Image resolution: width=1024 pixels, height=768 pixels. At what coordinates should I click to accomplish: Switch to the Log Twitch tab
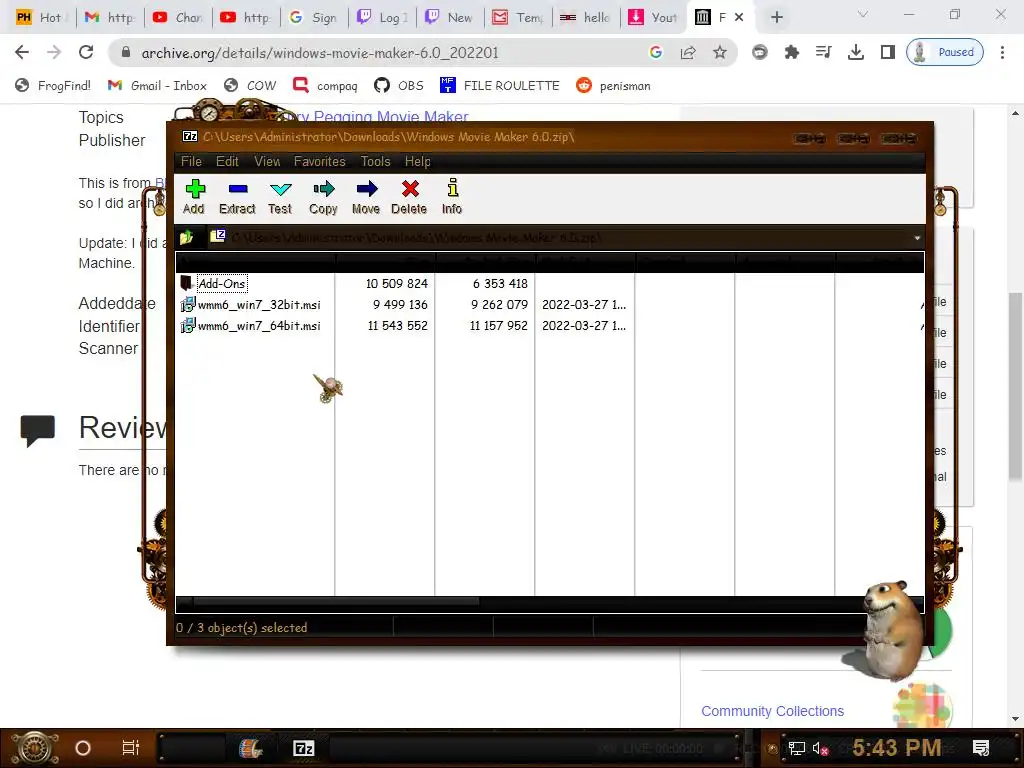(382, 18)
